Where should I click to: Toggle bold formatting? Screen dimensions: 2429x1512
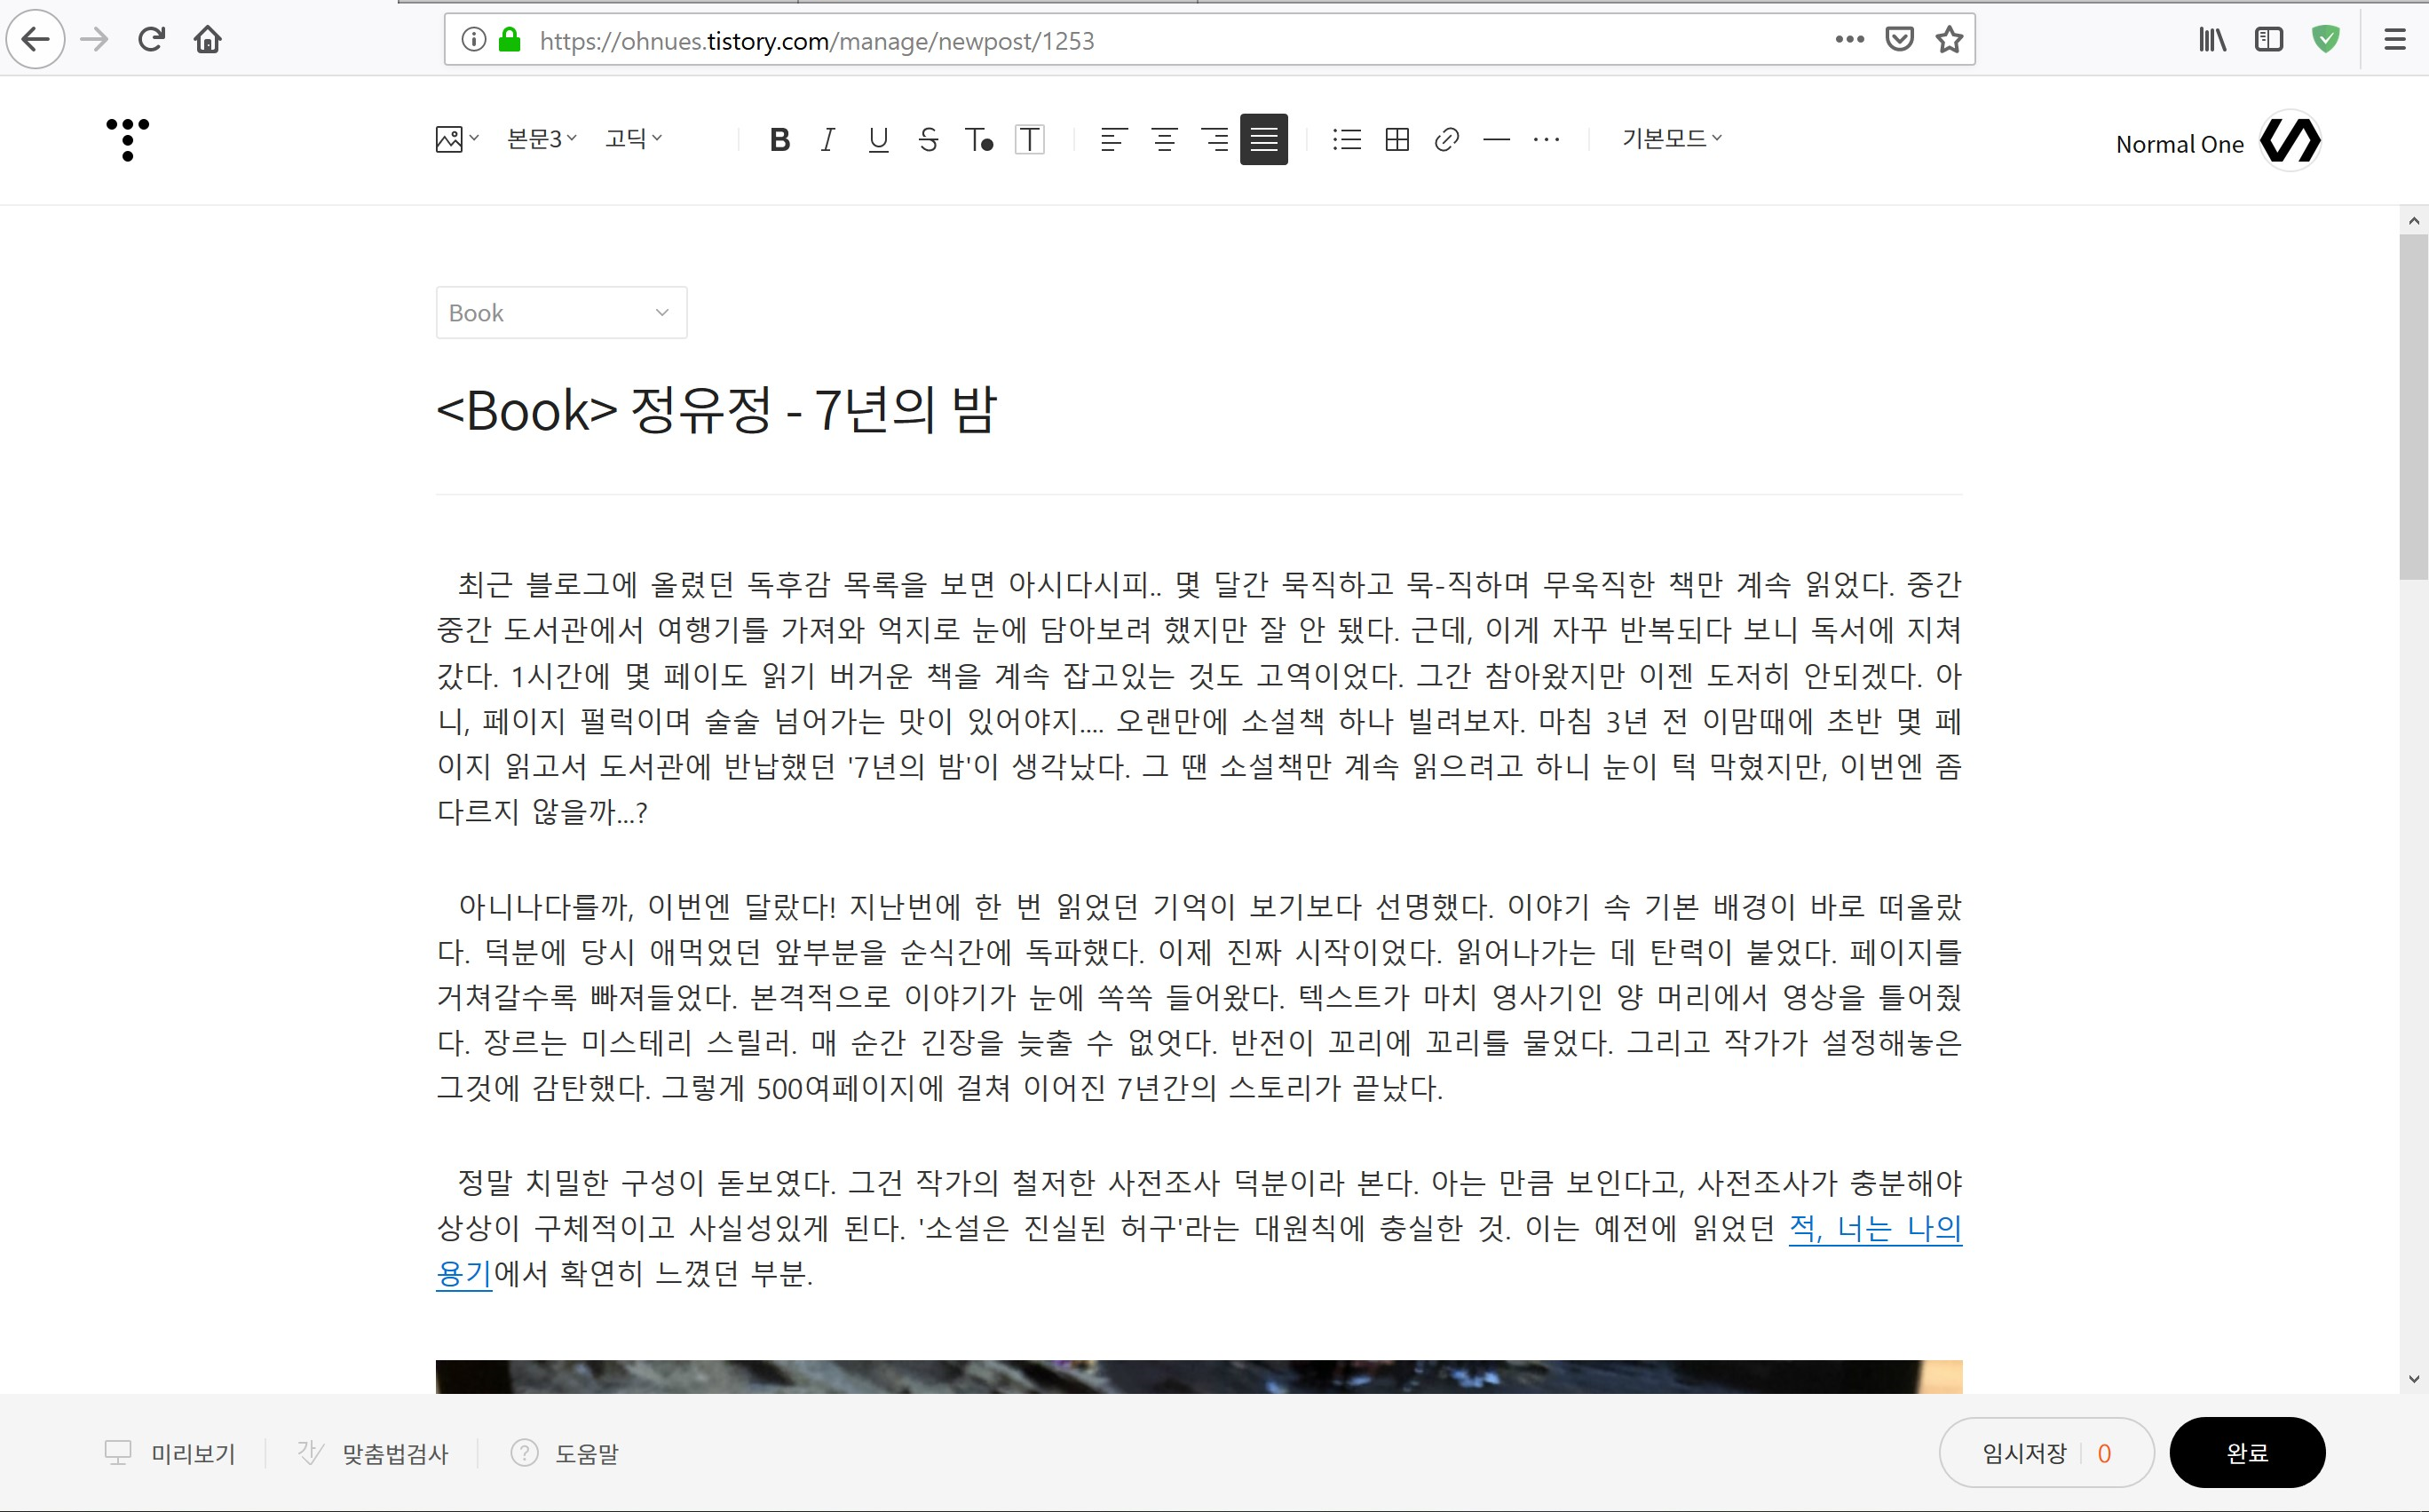(780, 139)
